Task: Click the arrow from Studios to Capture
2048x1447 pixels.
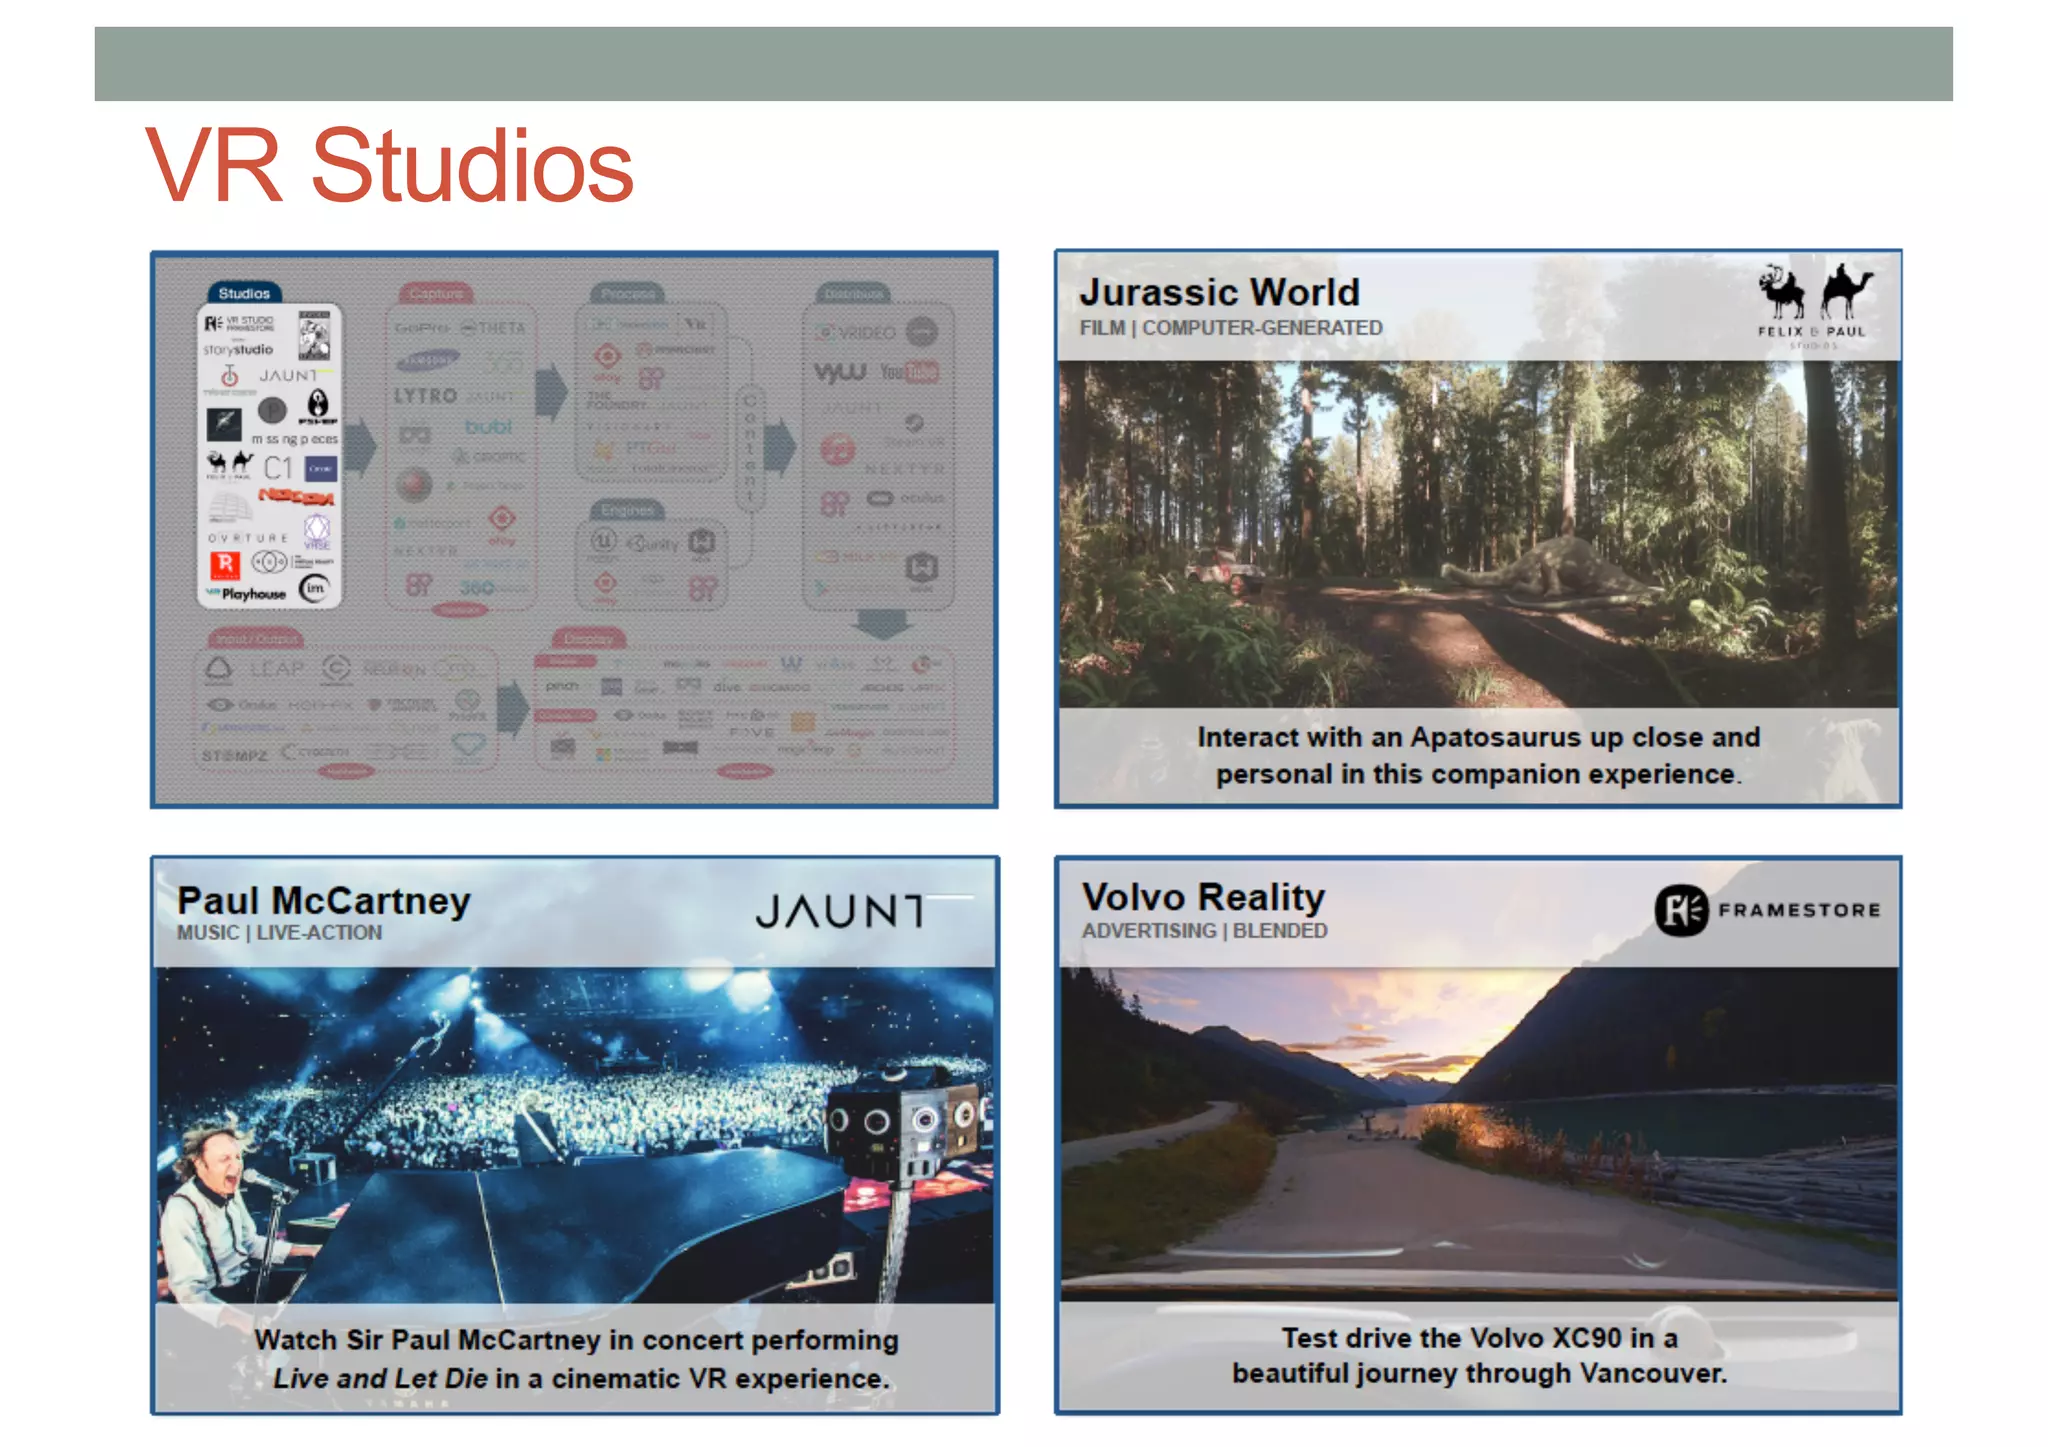Action: [361, 449]
